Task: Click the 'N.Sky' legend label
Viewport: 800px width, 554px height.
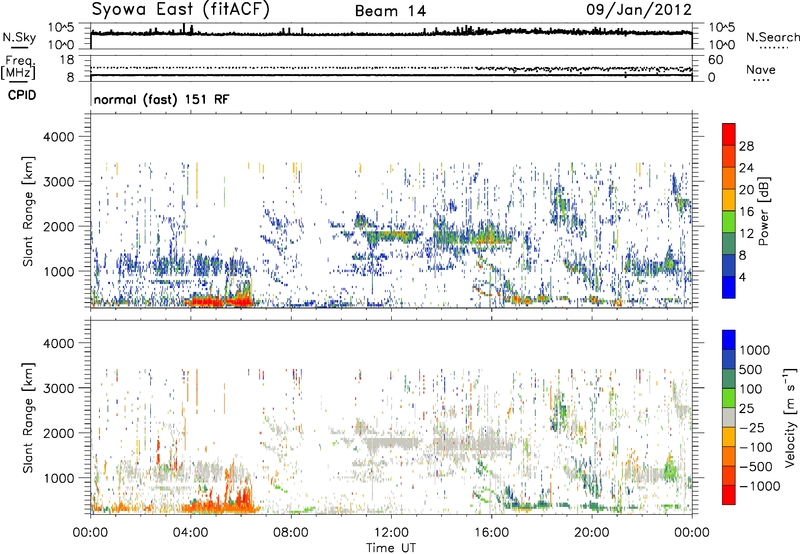Action: [19, 37]
